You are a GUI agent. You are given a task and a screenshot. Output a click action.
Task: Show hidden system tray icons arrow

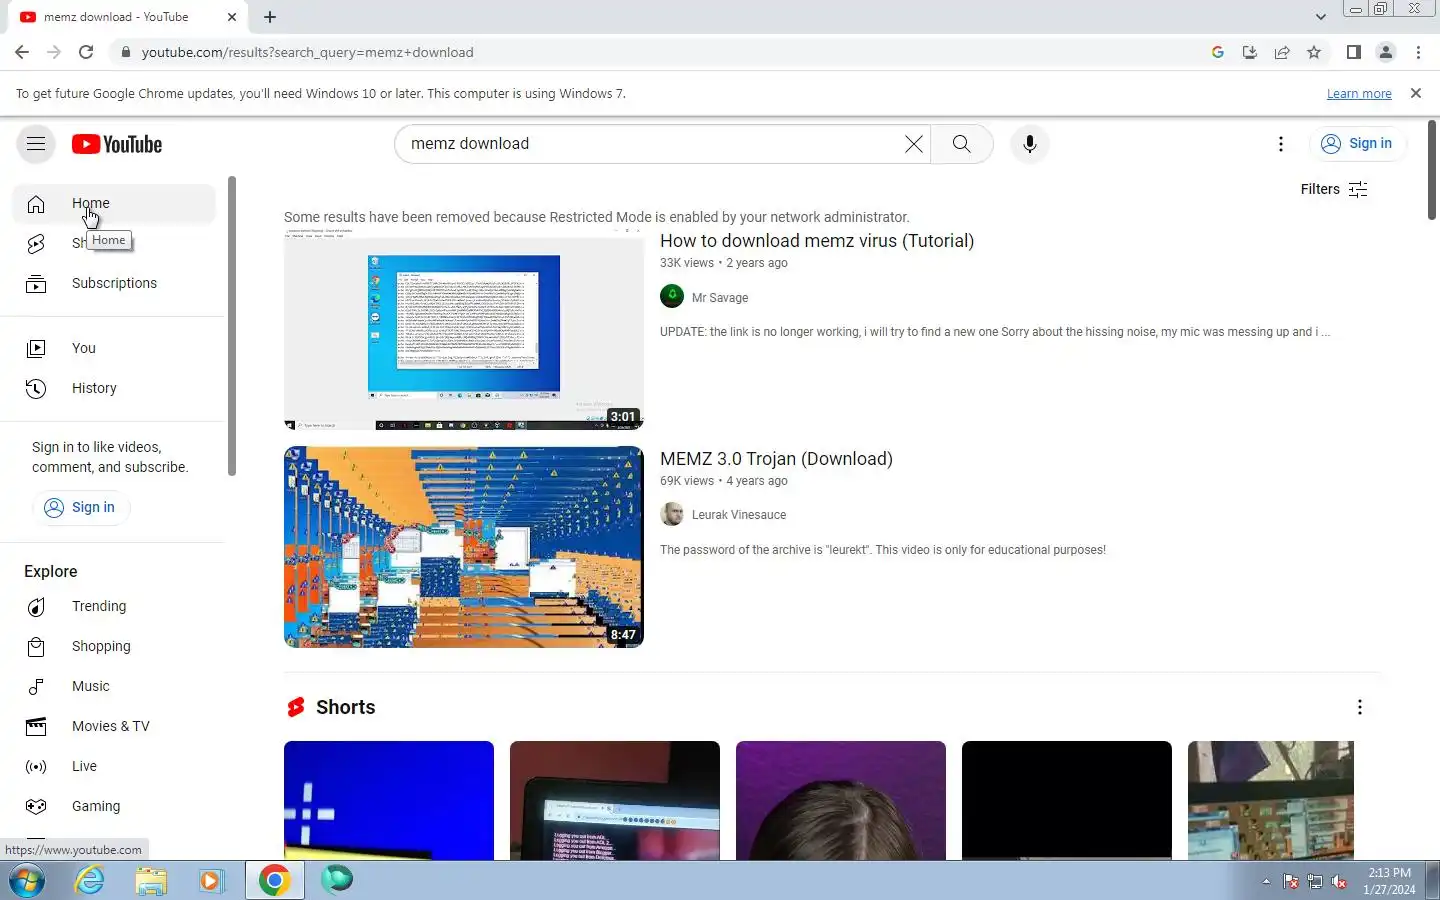[x=1266, y=881]
